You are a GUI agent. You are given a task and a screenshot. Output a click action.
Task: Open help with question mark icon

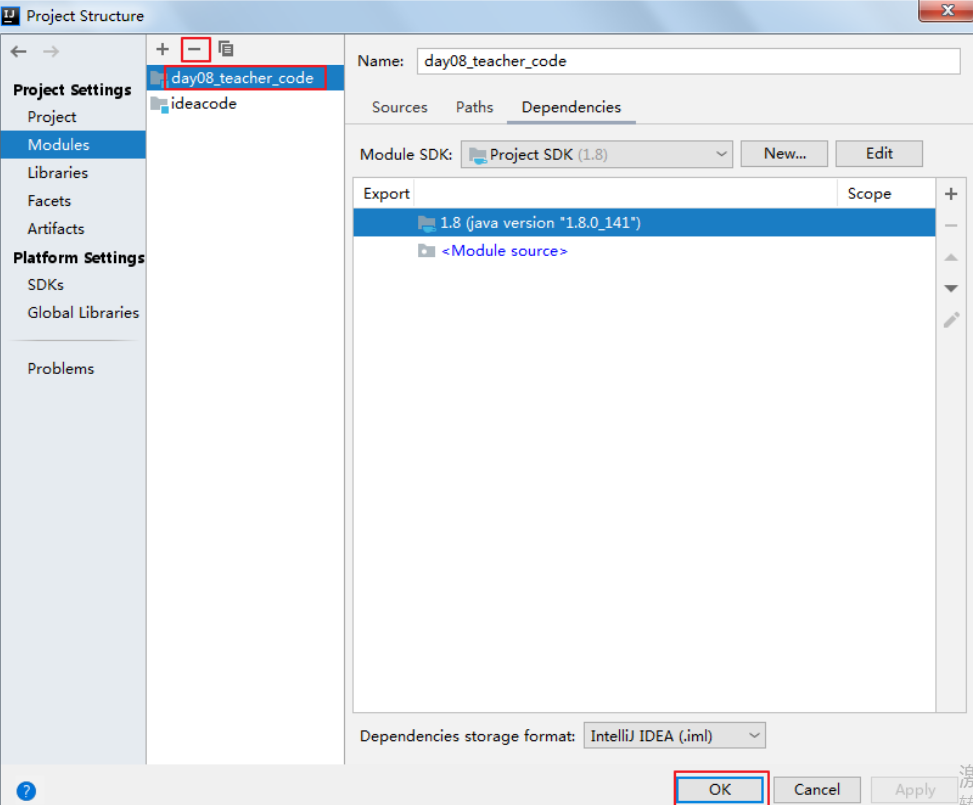click(26, 791)
